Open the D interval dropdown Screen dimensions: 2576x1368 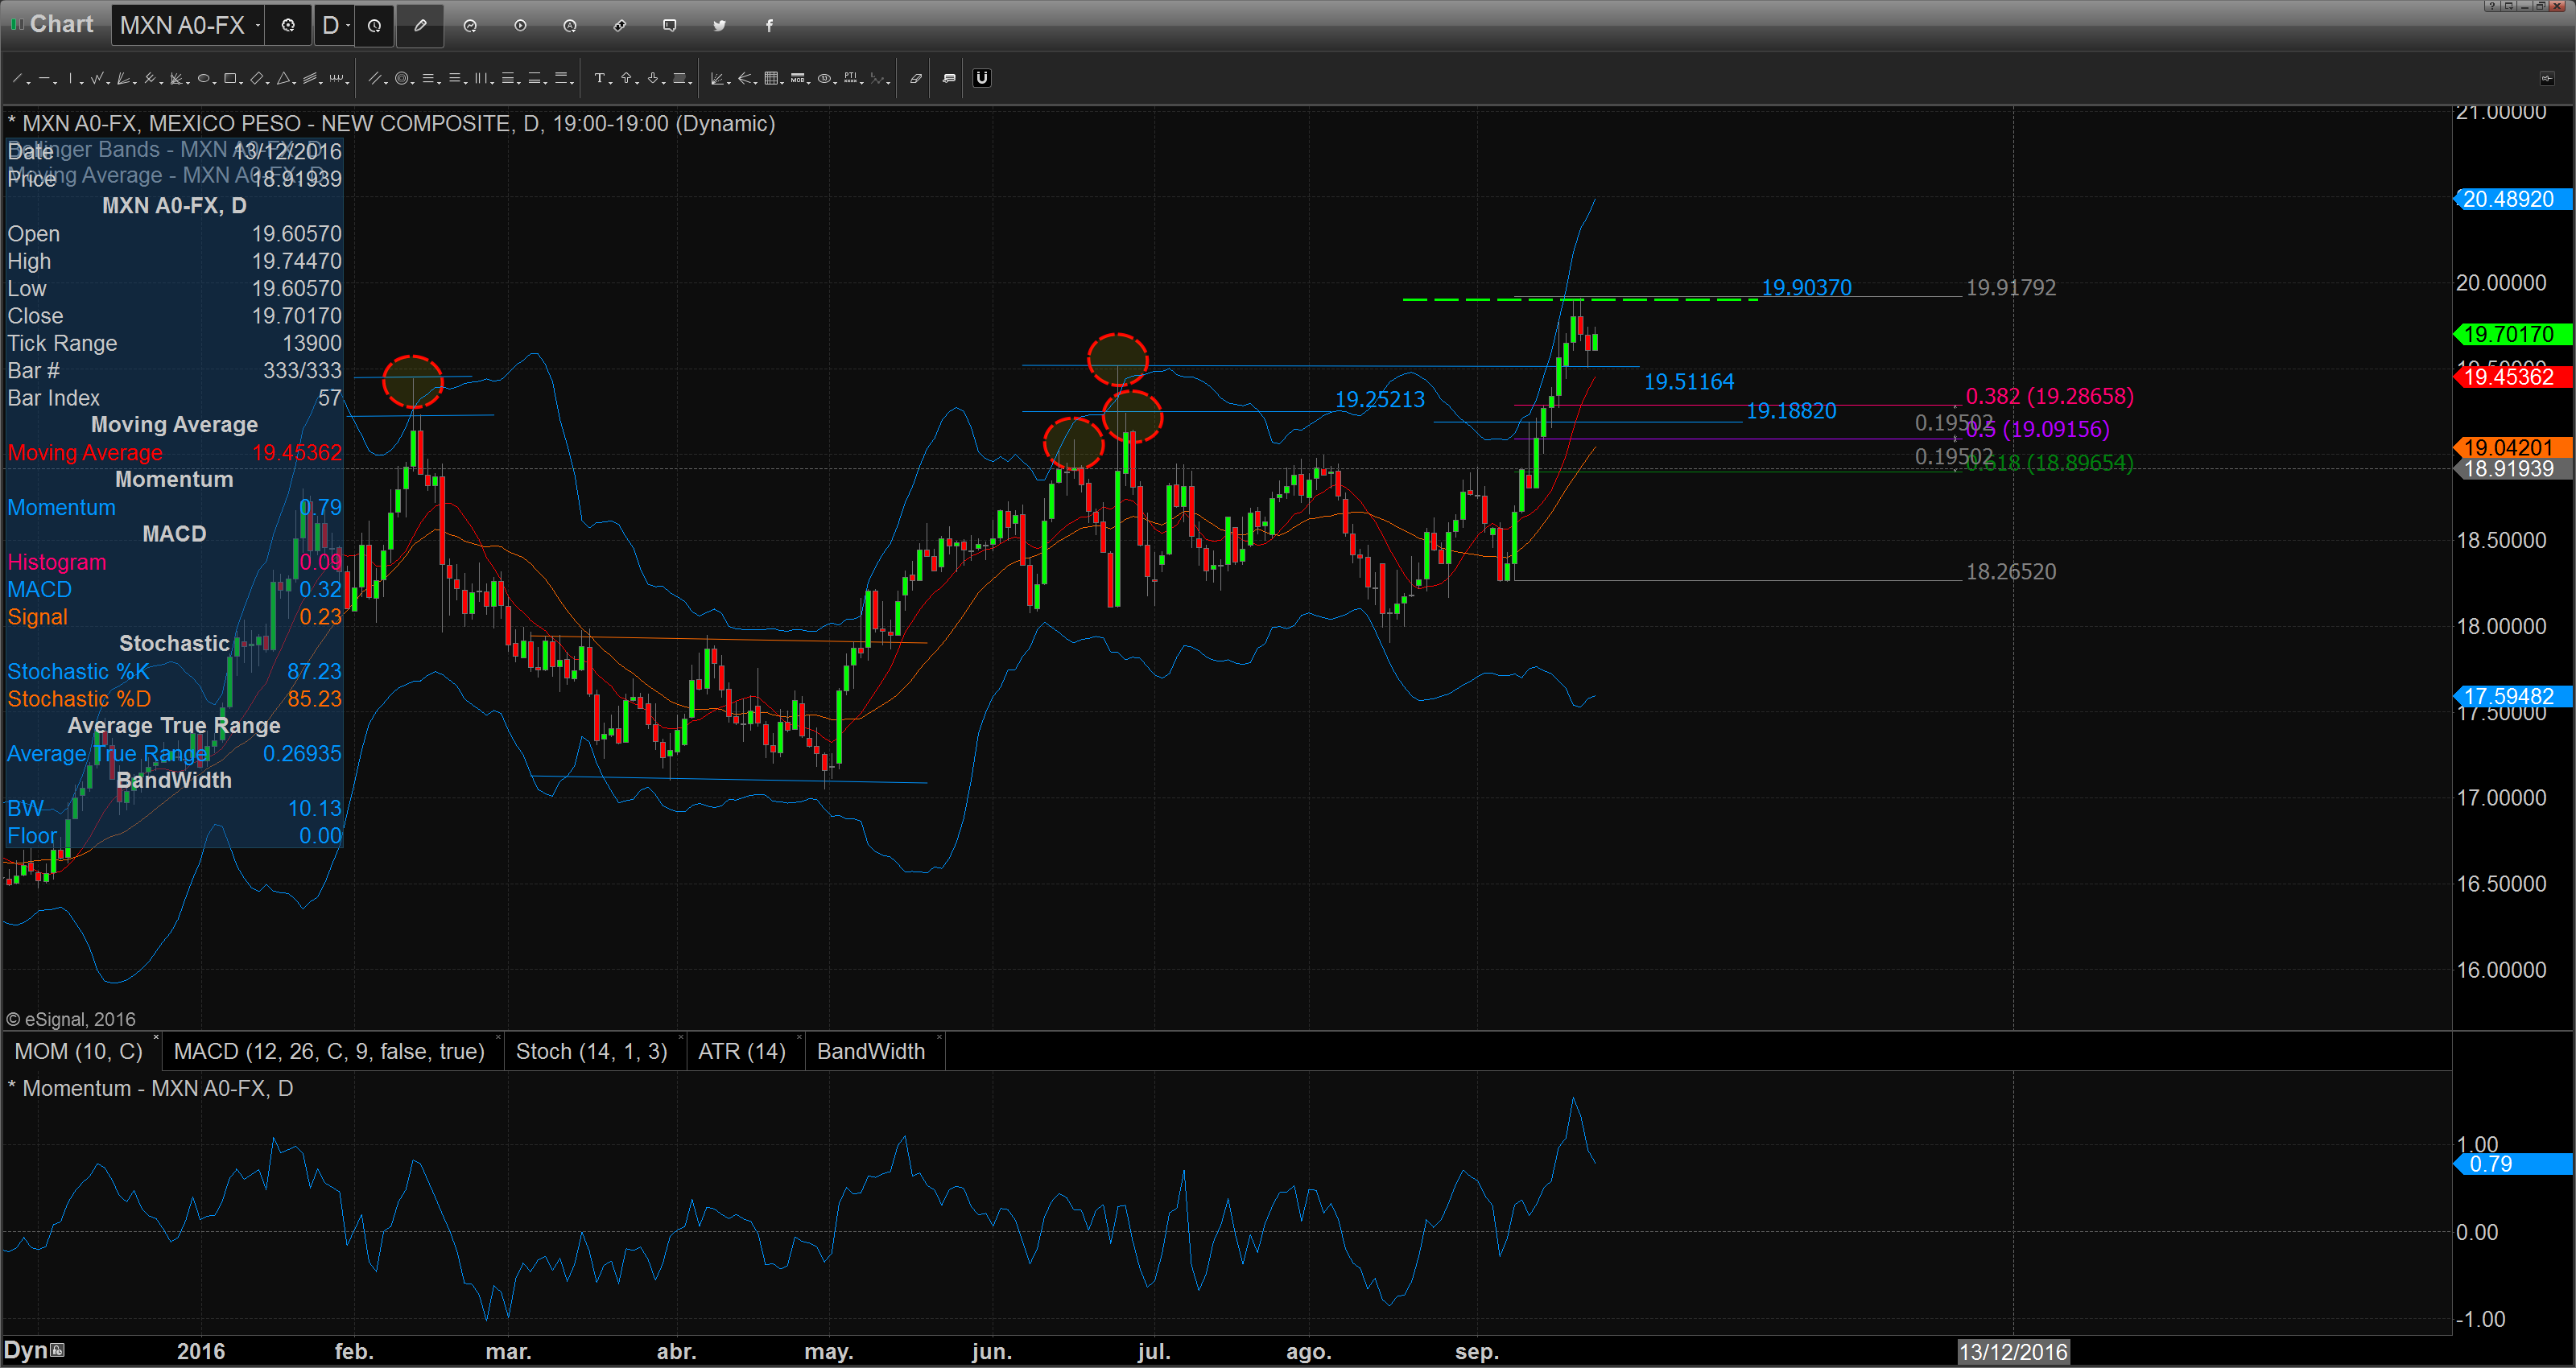pyautogui.click(x=349, y=26)
